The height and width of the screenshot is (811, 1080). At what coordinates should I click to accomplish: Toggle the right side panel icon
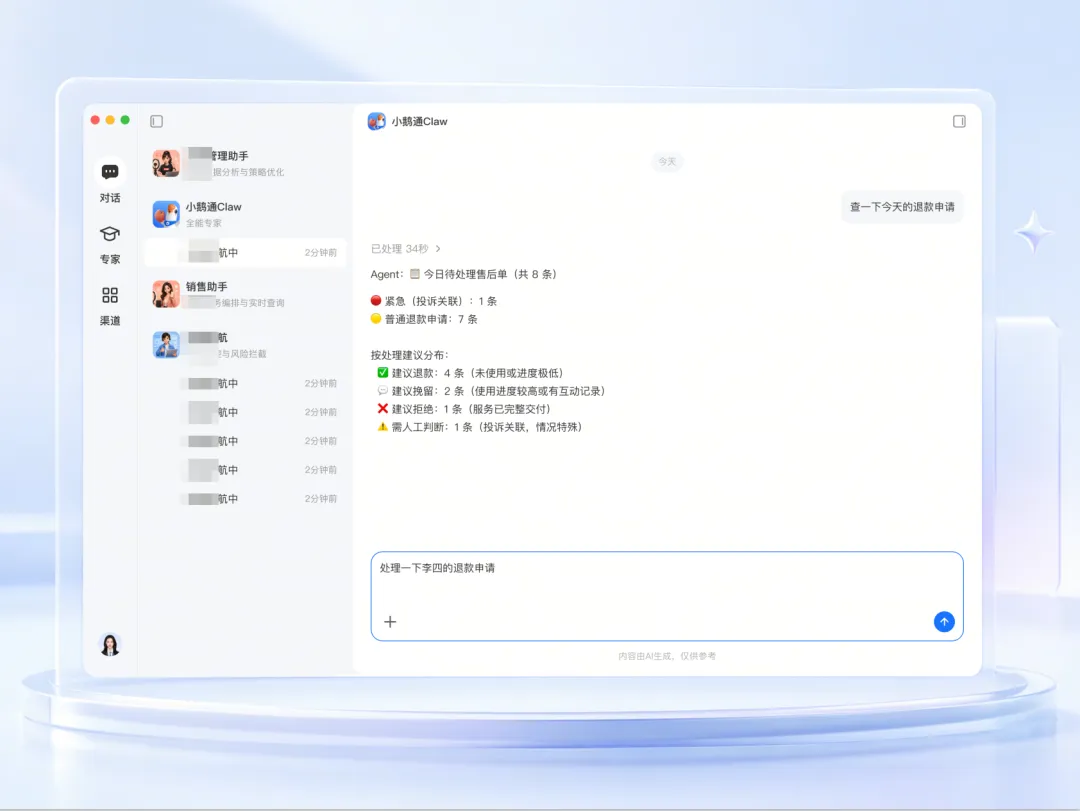pos(959,121)
